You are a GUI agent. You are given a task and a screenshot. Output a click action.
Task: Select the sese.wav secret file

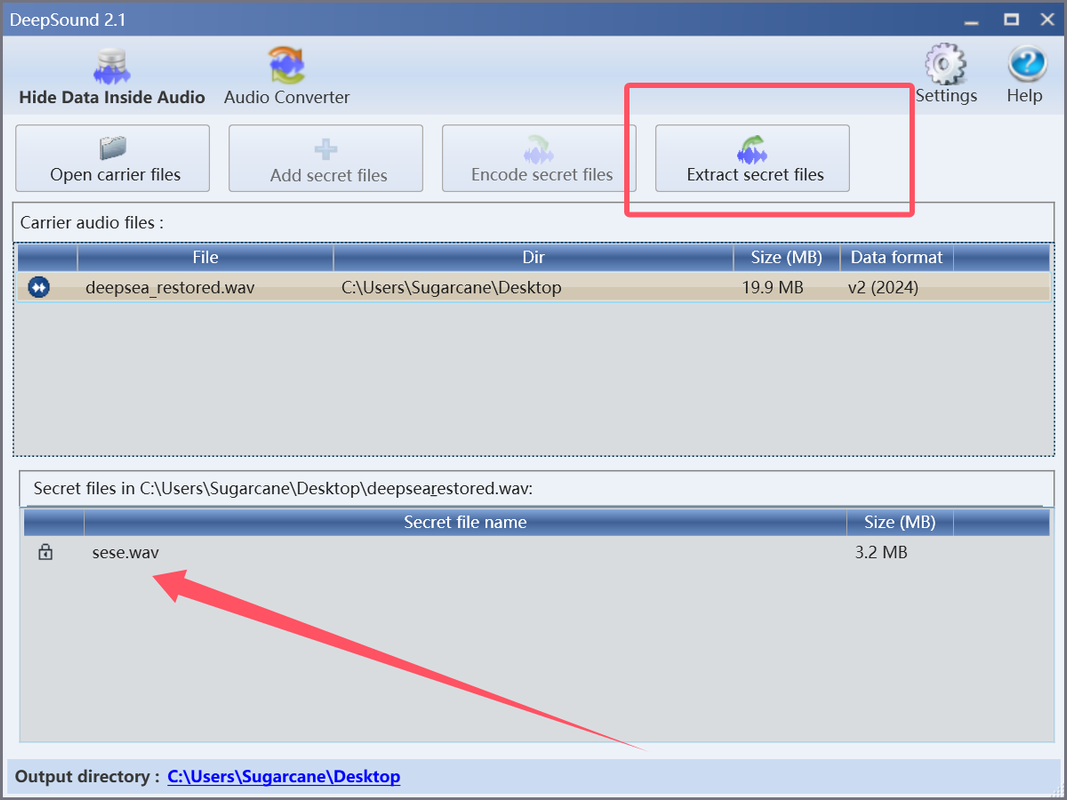coord(125,552)
